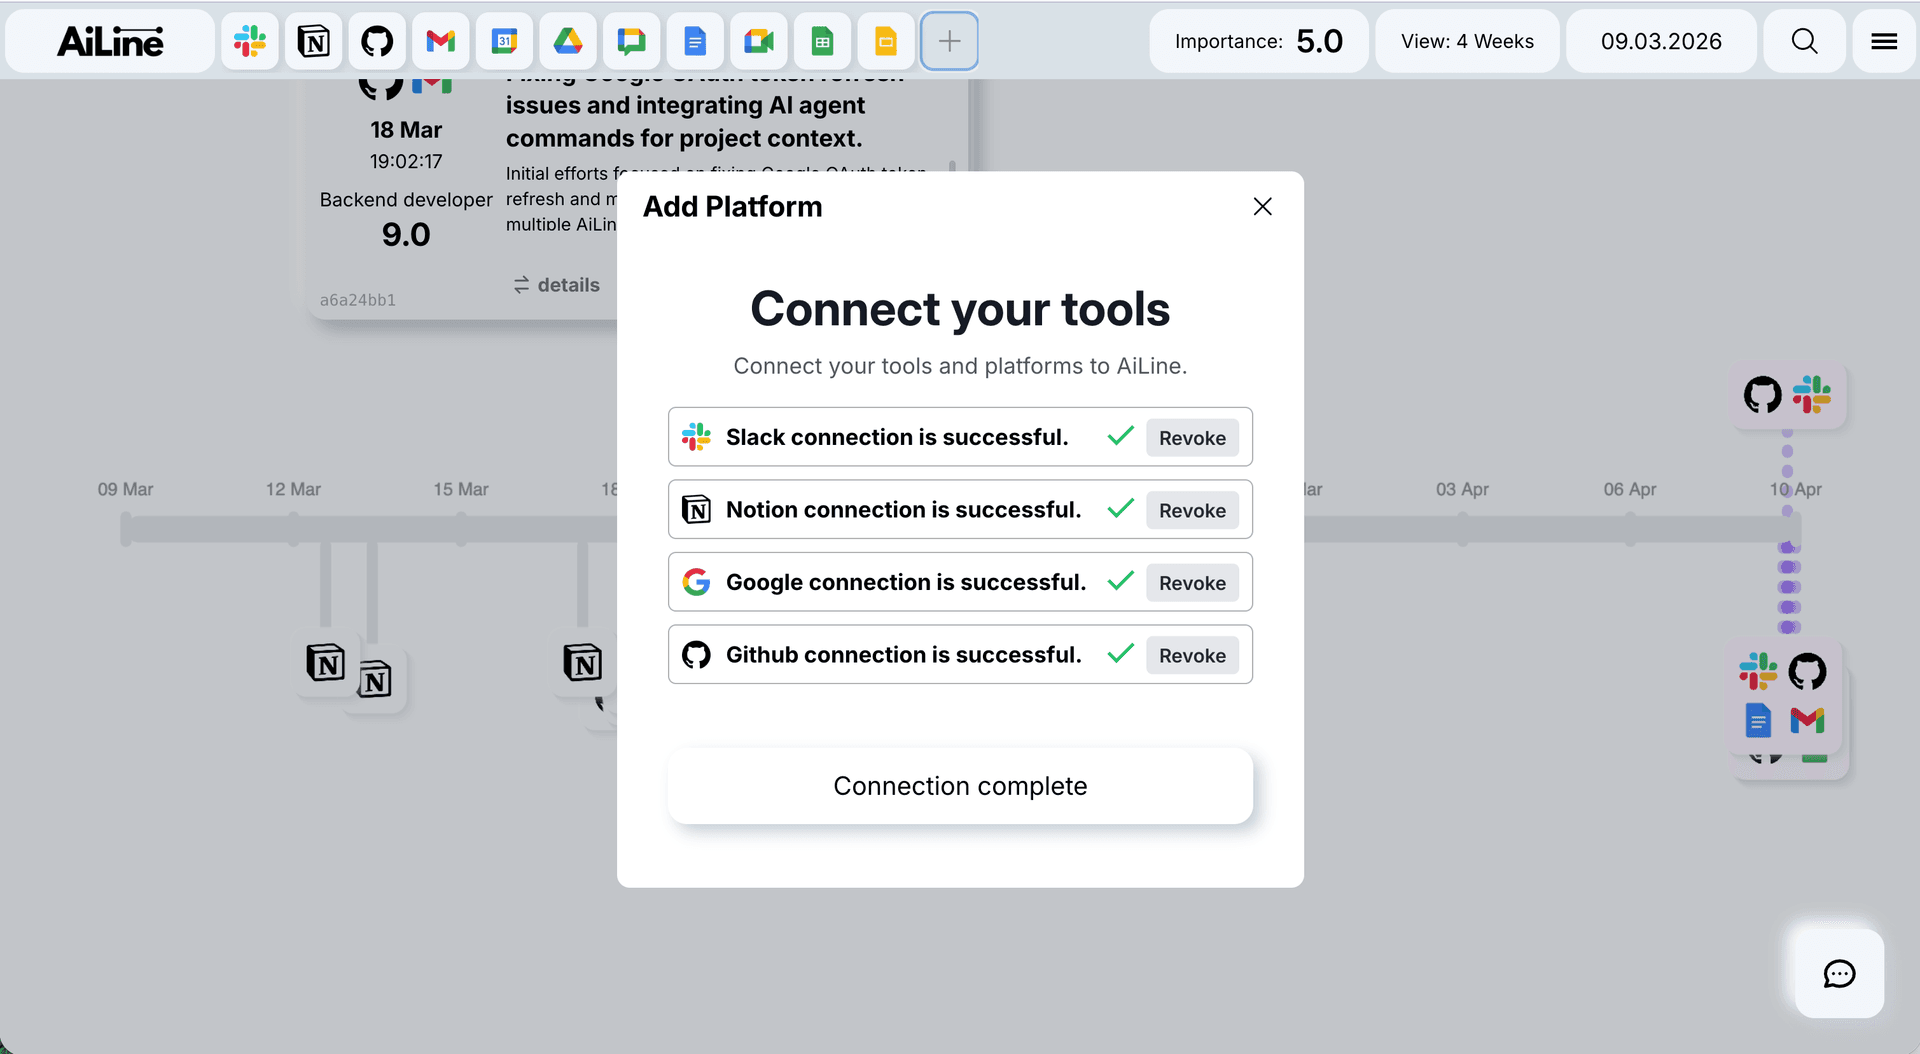Click the Backend developer label
The height and width of the screenshot is (1054, 1920).
pos(406,200)
